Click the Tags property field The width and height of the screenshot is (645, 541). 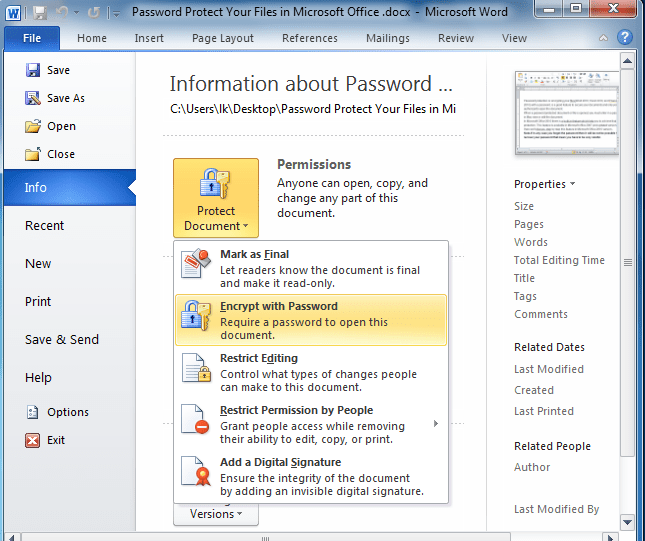pyautogui.click(x=525, y=296)
